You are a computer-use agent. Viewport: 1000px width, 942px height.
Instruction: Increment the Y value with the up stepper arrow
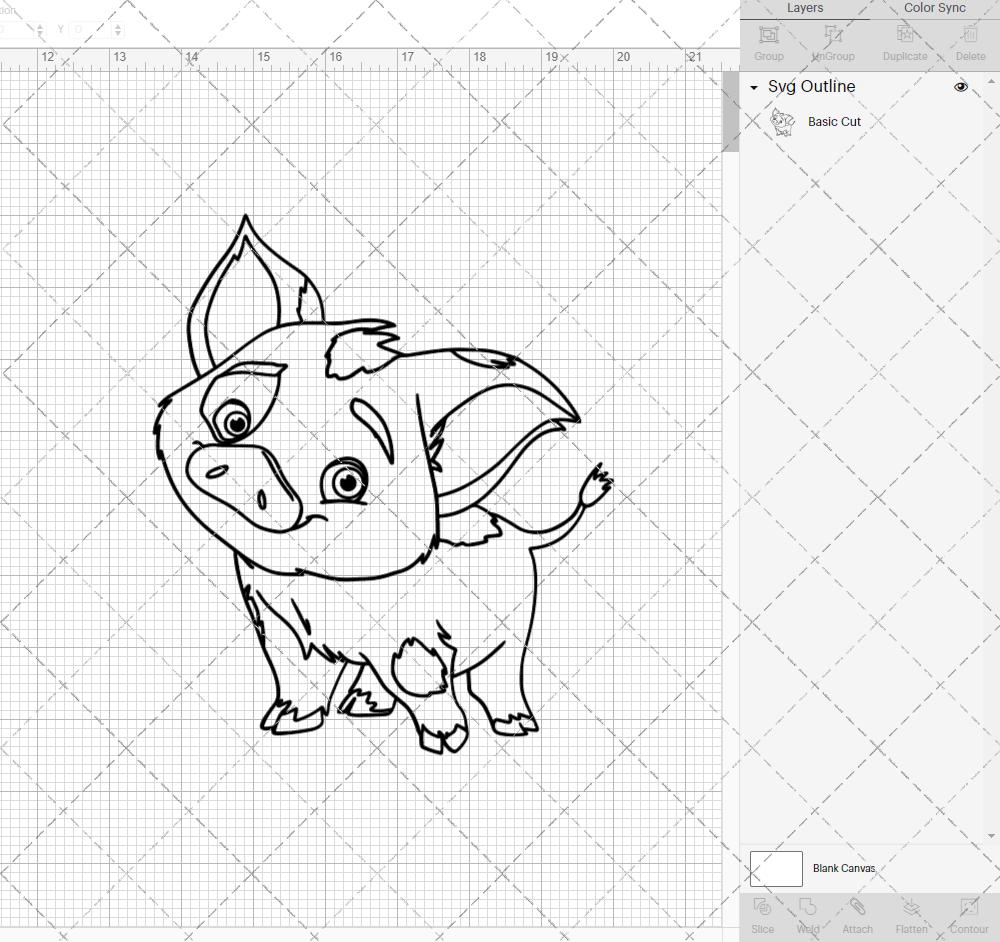click(x=118, y=25)
